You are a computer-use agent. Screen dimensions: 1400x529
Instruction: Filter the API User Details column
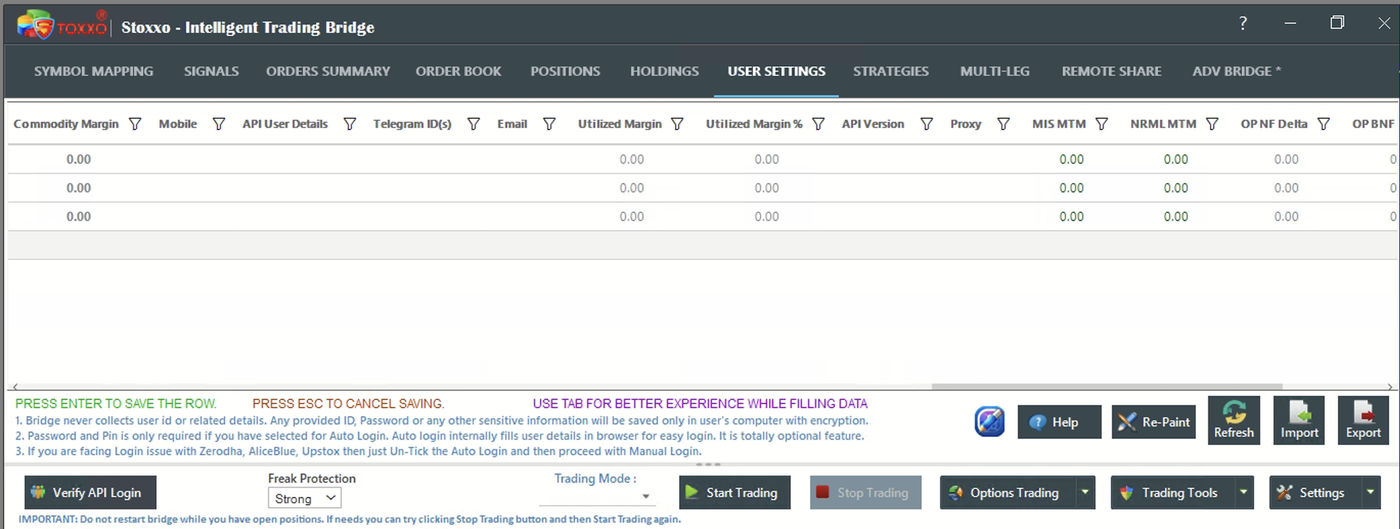click(349, 124)
